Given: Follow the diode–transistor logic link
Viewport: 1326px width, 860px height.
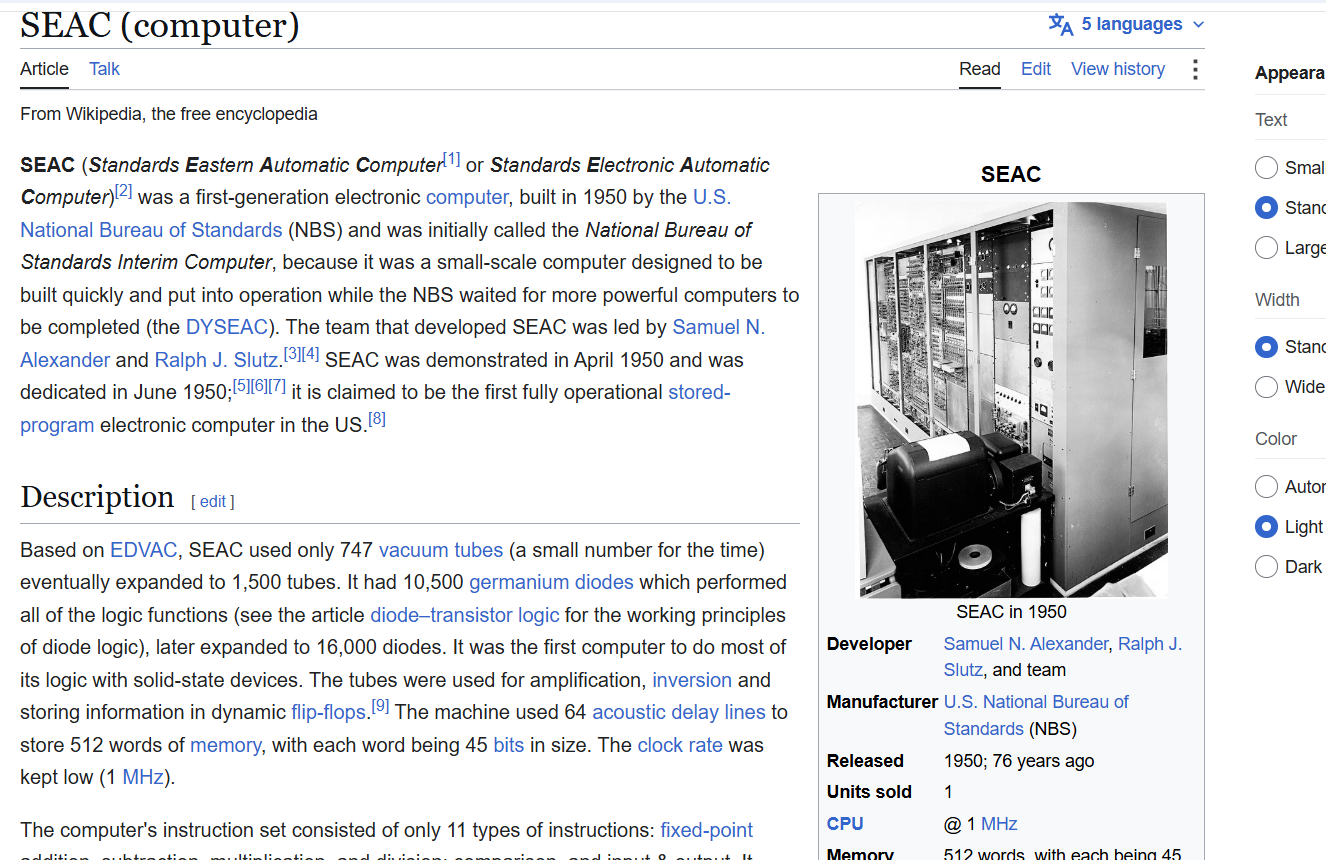Looking at the screenshot, I should pos(465,615).
